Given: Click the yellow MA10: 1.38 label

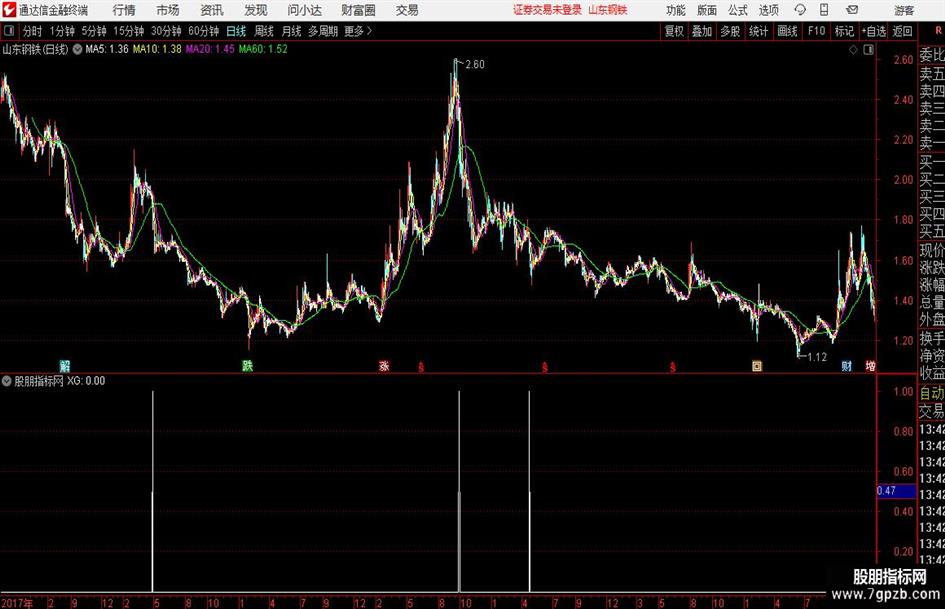Looking at the screenshot, I should (157, 49).
